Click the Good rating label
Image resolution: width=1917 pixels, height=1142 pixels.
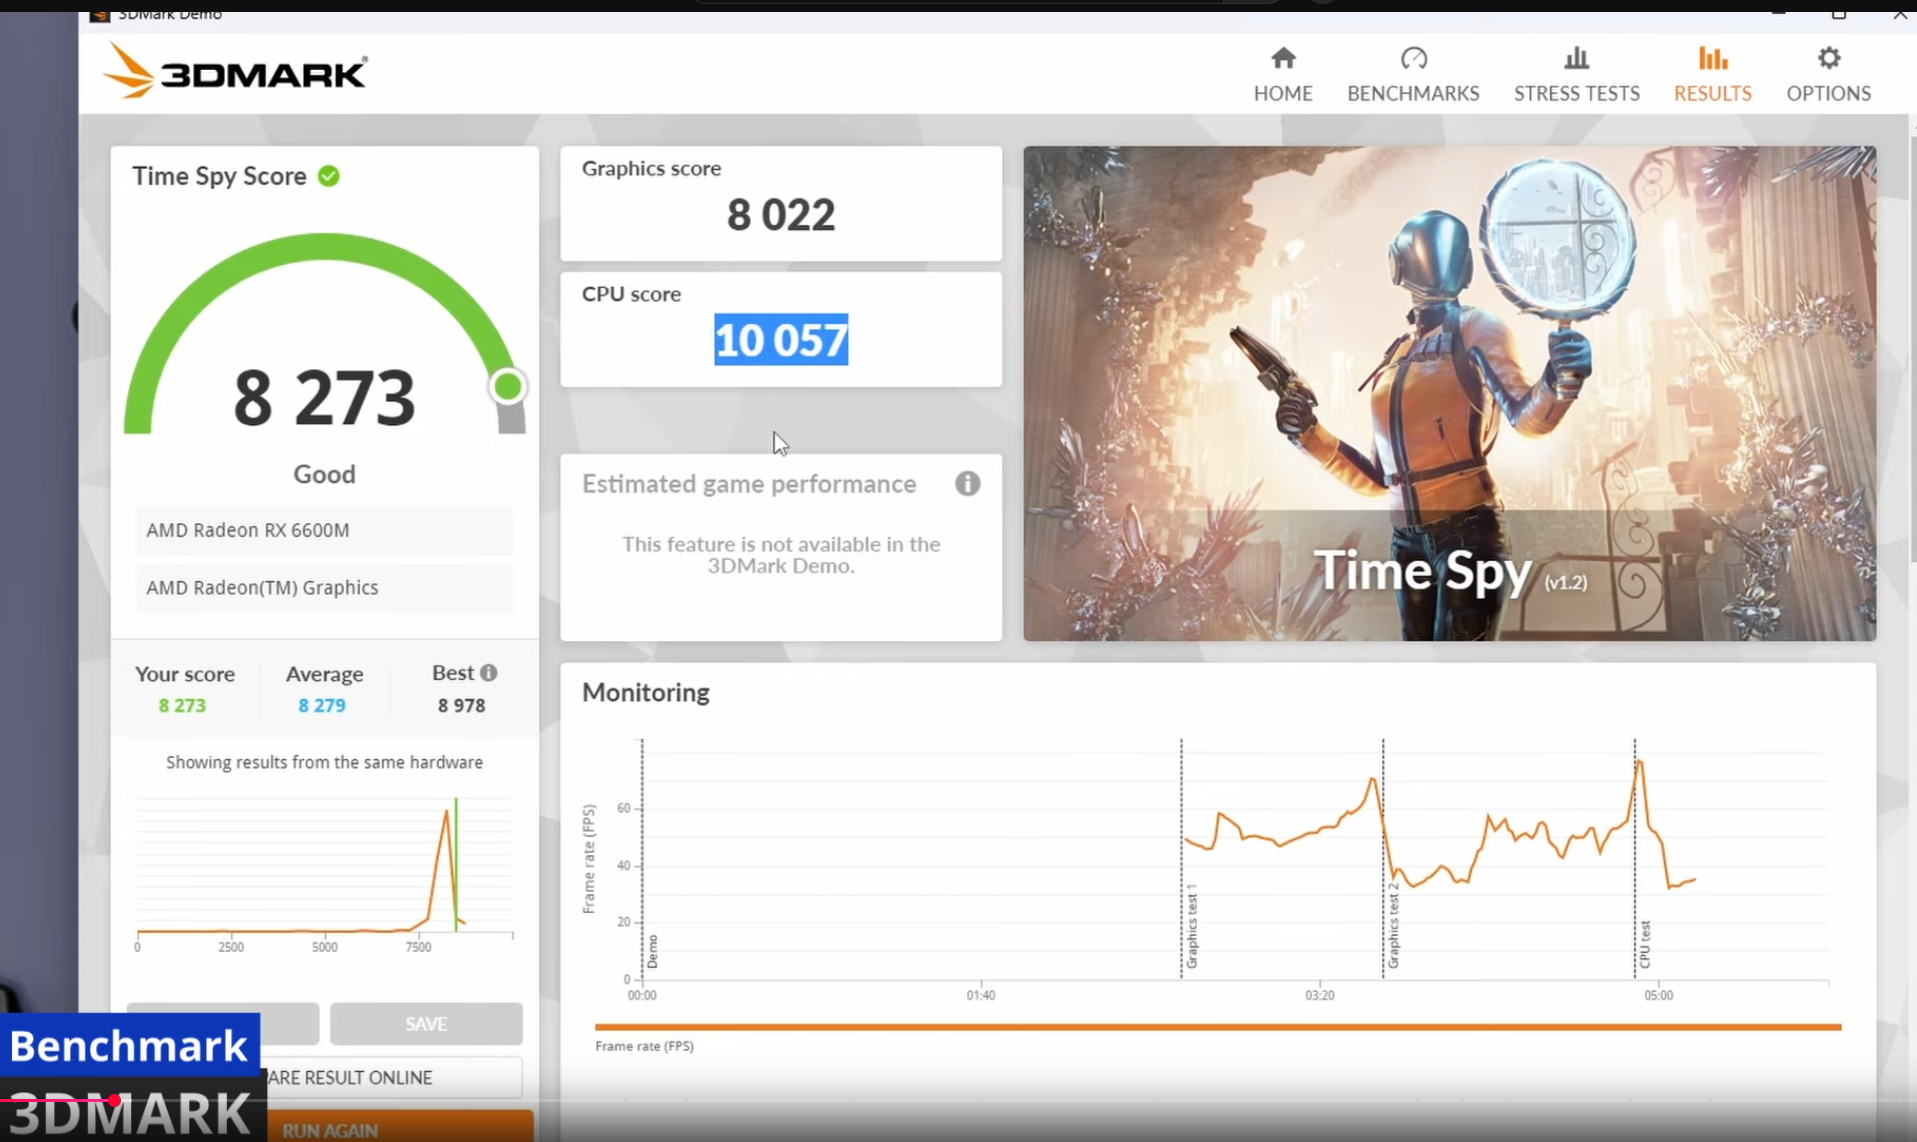pyautogui.click(x=324, y=474)
